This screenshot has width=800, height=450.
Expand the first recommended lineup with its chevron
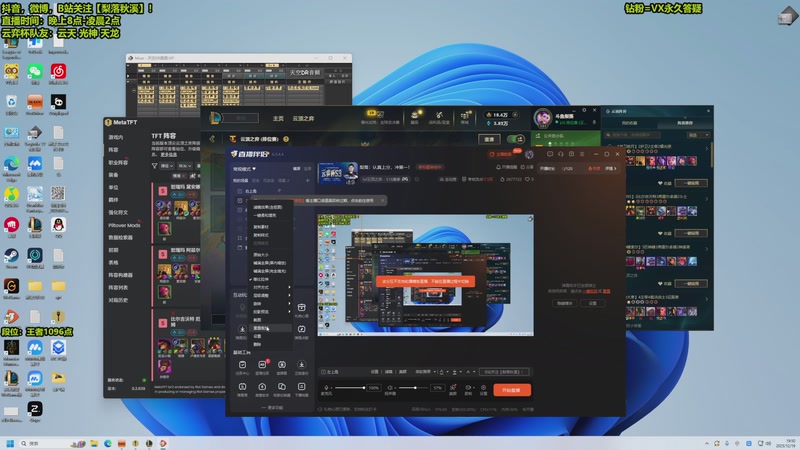point(707,148)
